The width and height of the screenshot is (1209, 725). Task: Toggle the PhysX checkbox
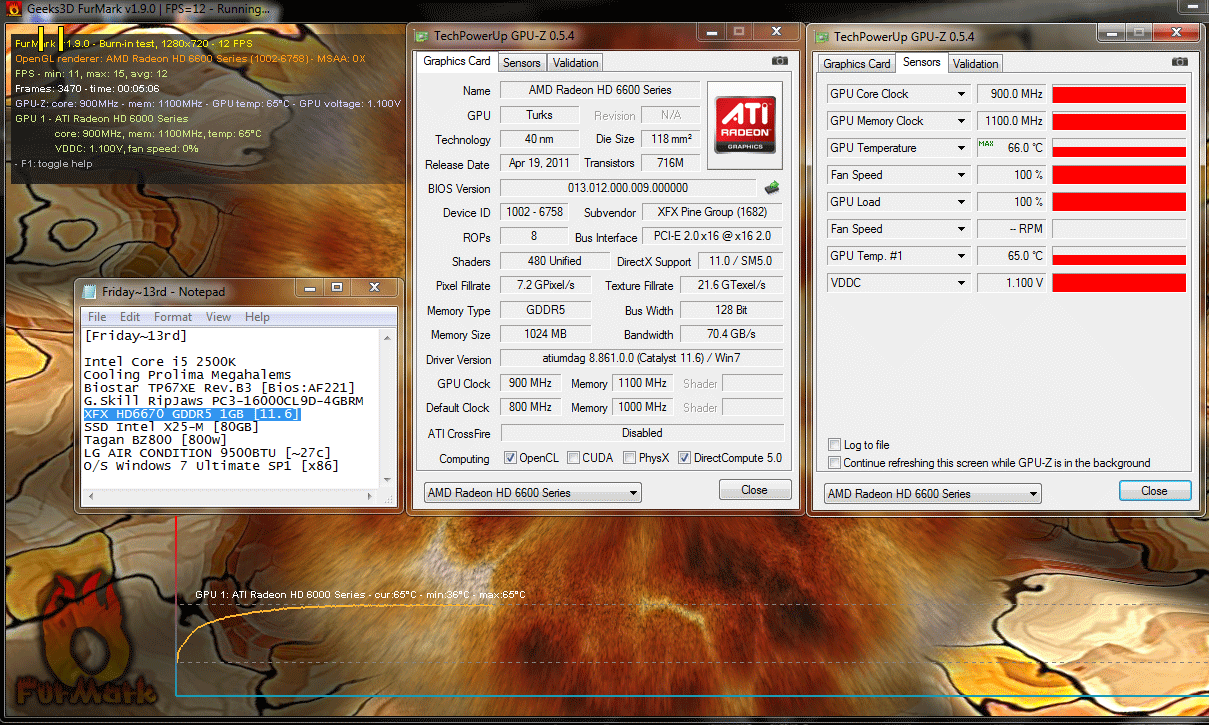pos(629,458)
